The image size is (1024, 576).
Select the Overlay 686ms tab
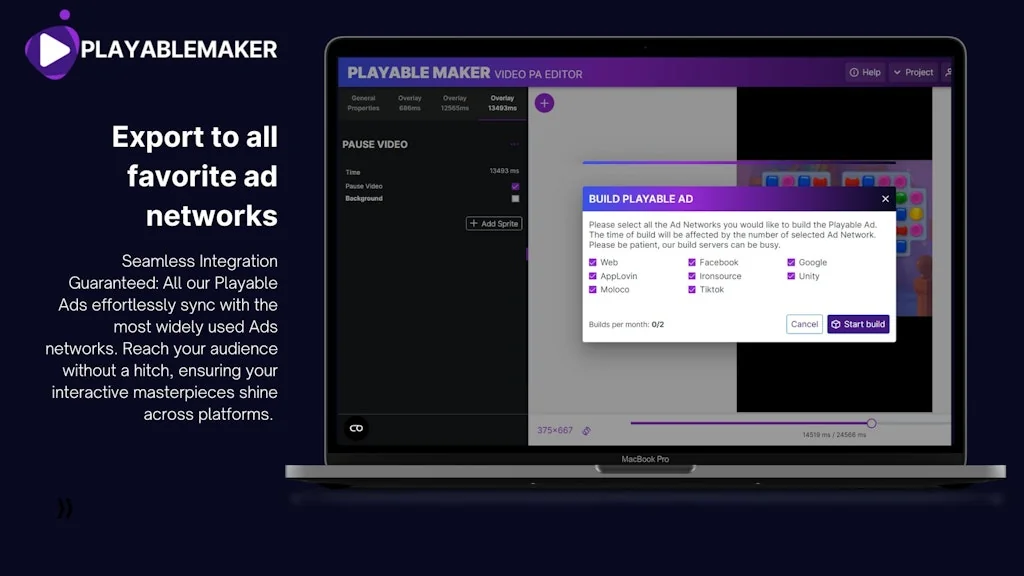click(410, 103)
